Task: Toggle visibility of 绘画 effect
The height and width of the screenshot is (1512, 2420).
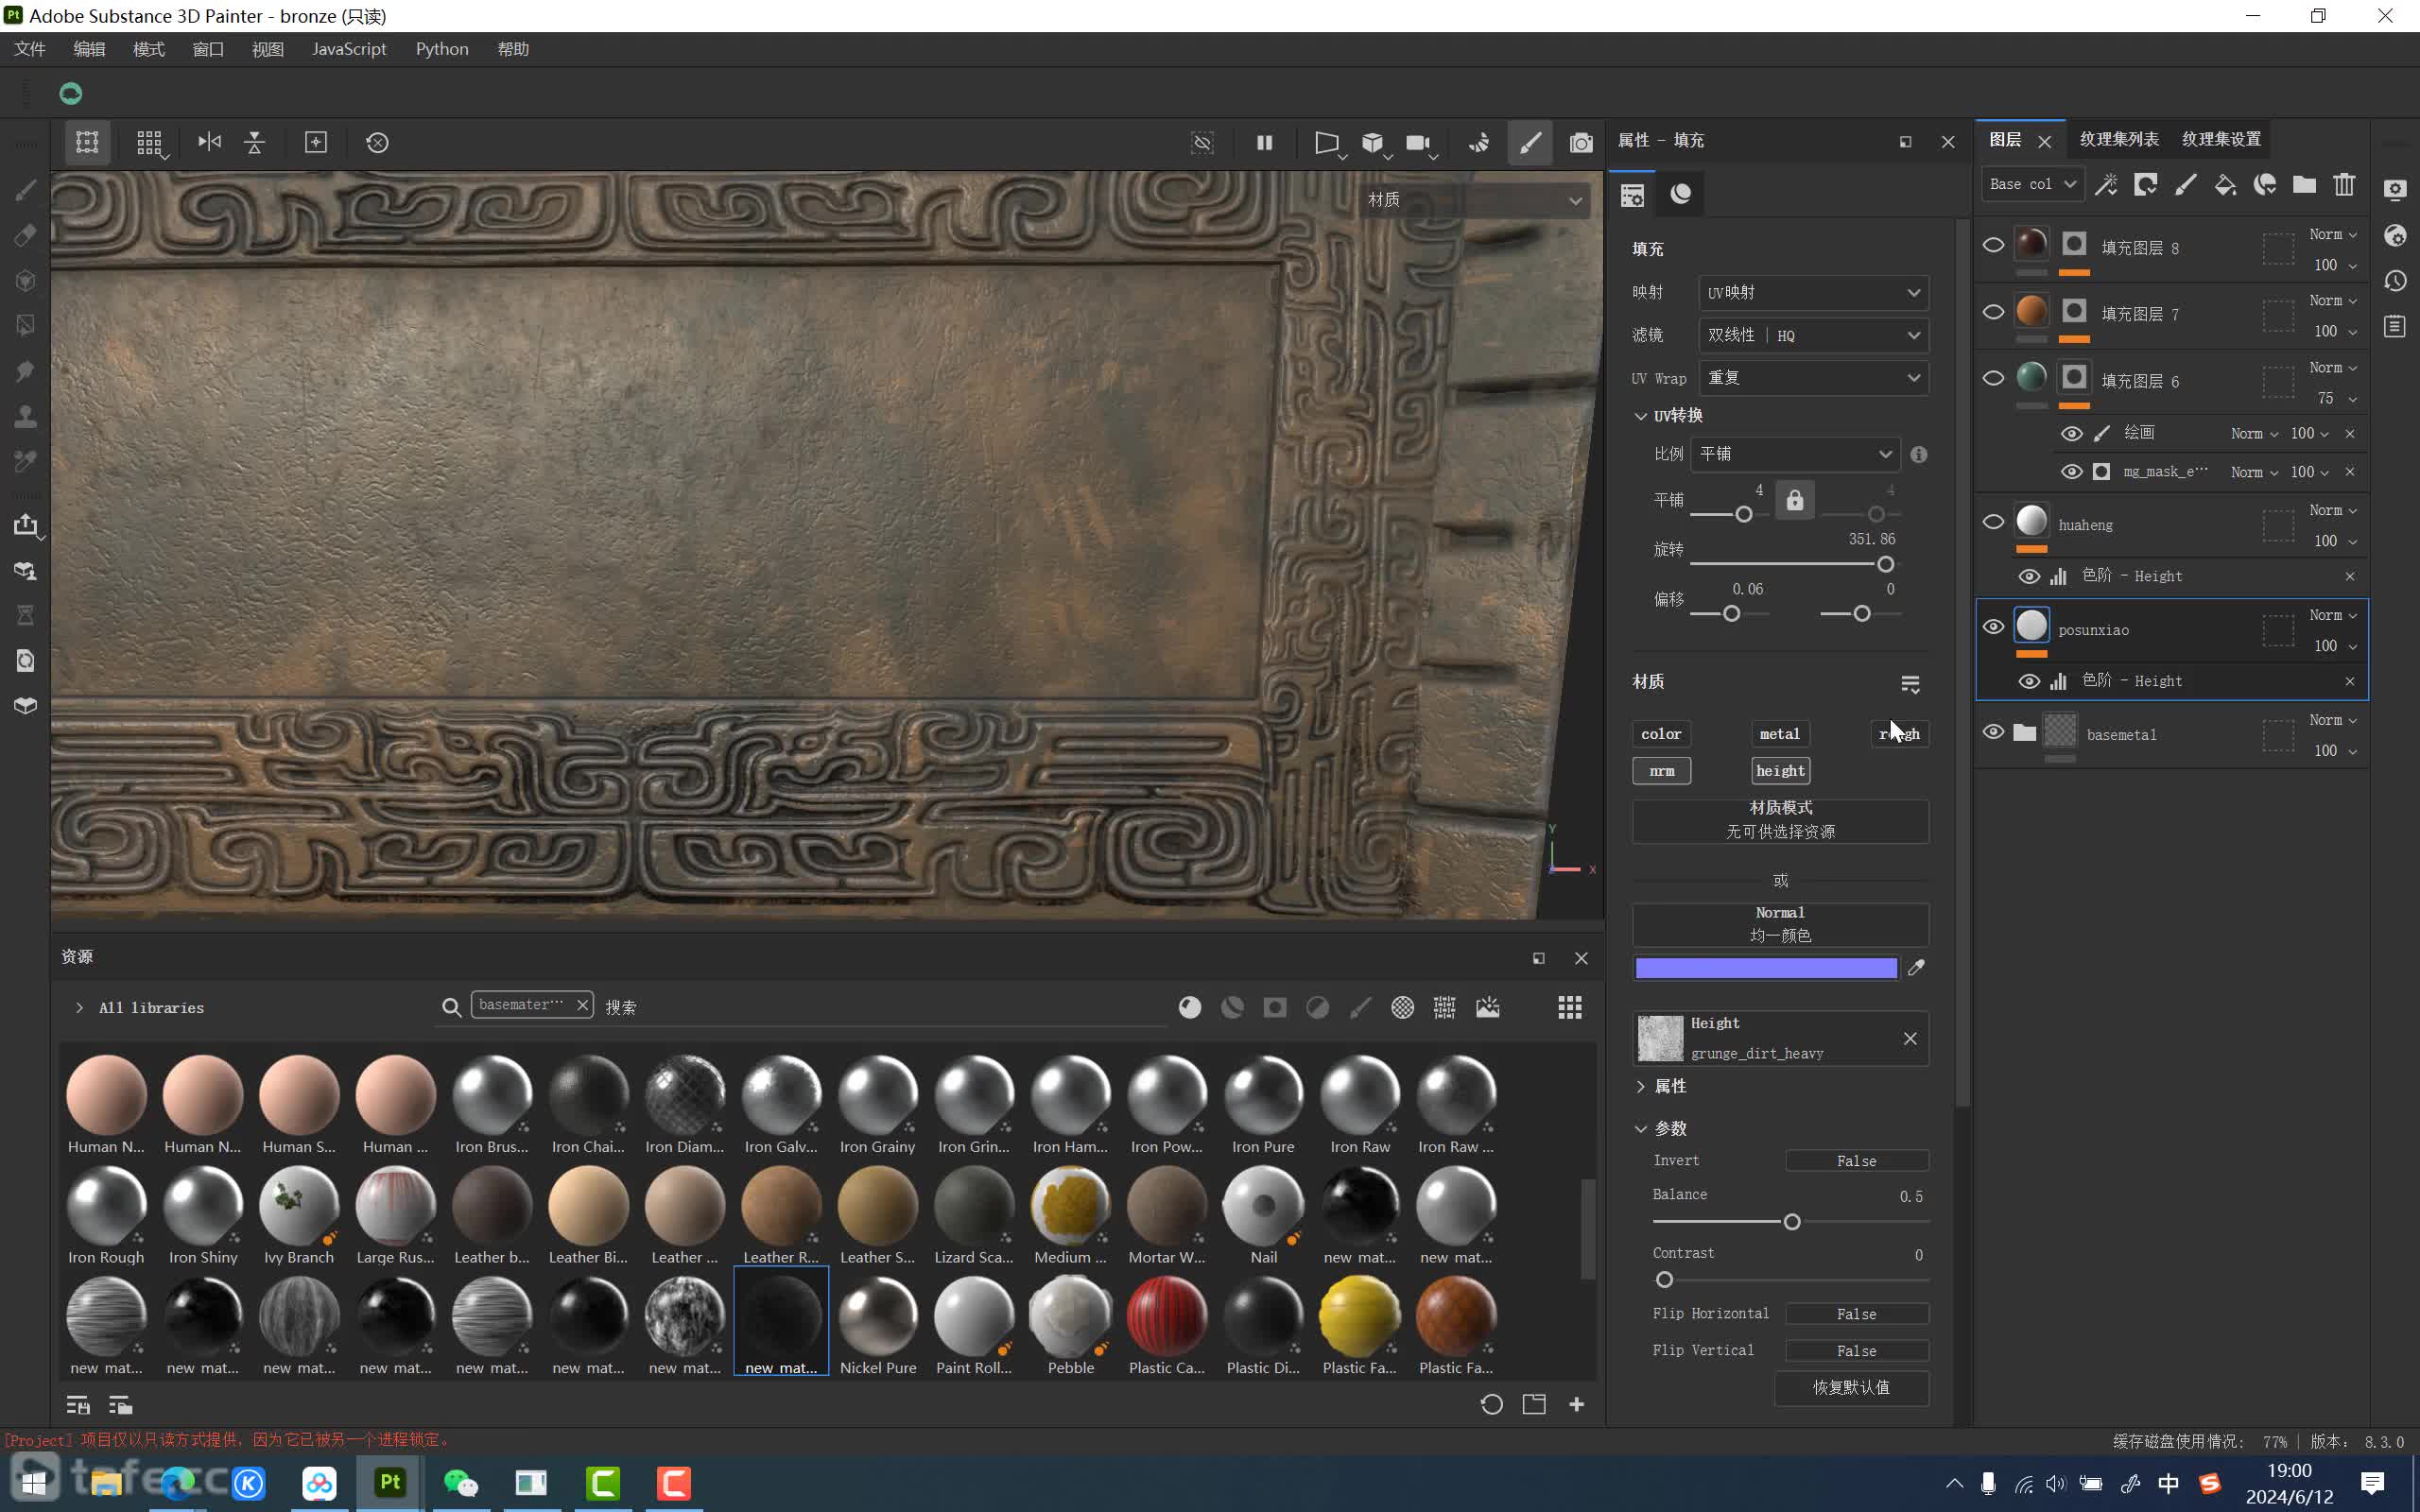Action: 2071,433
